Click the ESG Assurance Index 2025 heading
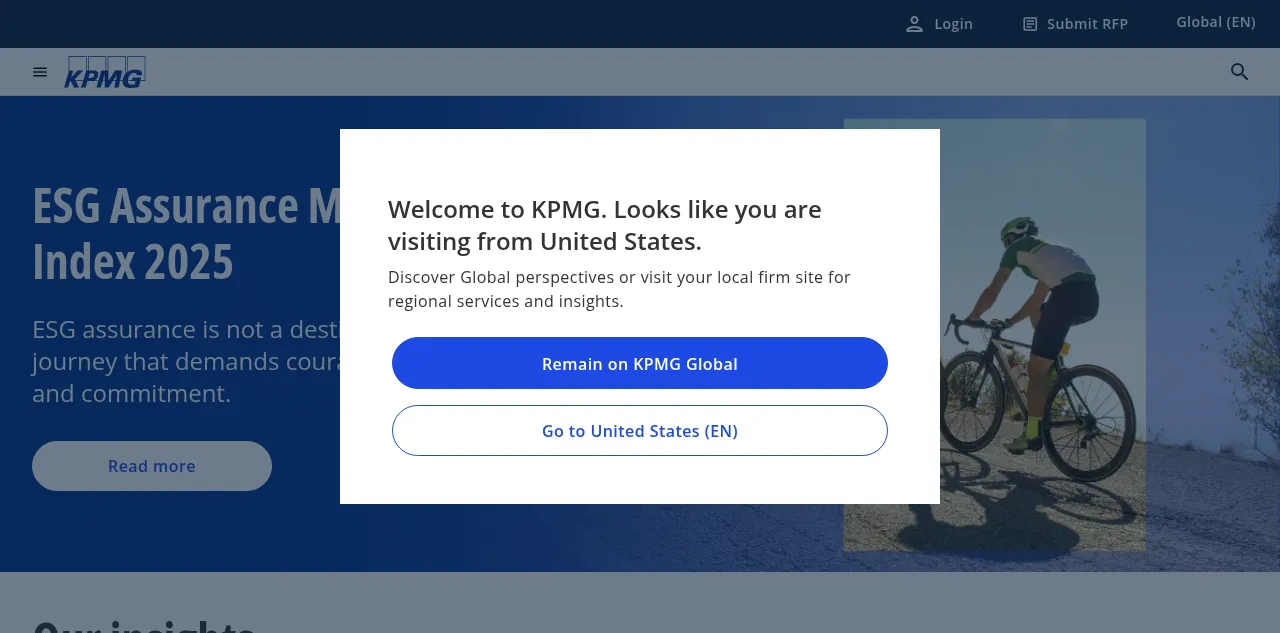 coord(186,233)
